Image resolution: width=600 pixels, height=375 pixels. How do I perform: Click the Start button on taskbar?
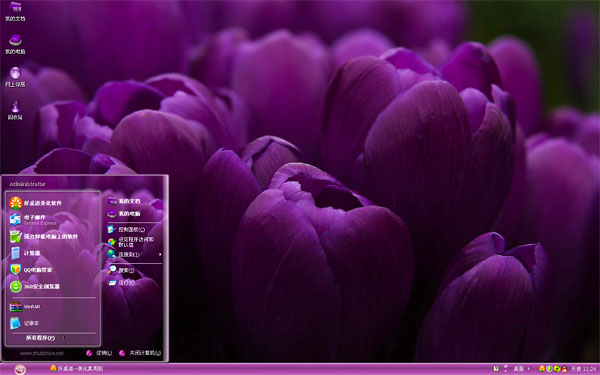click(20, 369)
